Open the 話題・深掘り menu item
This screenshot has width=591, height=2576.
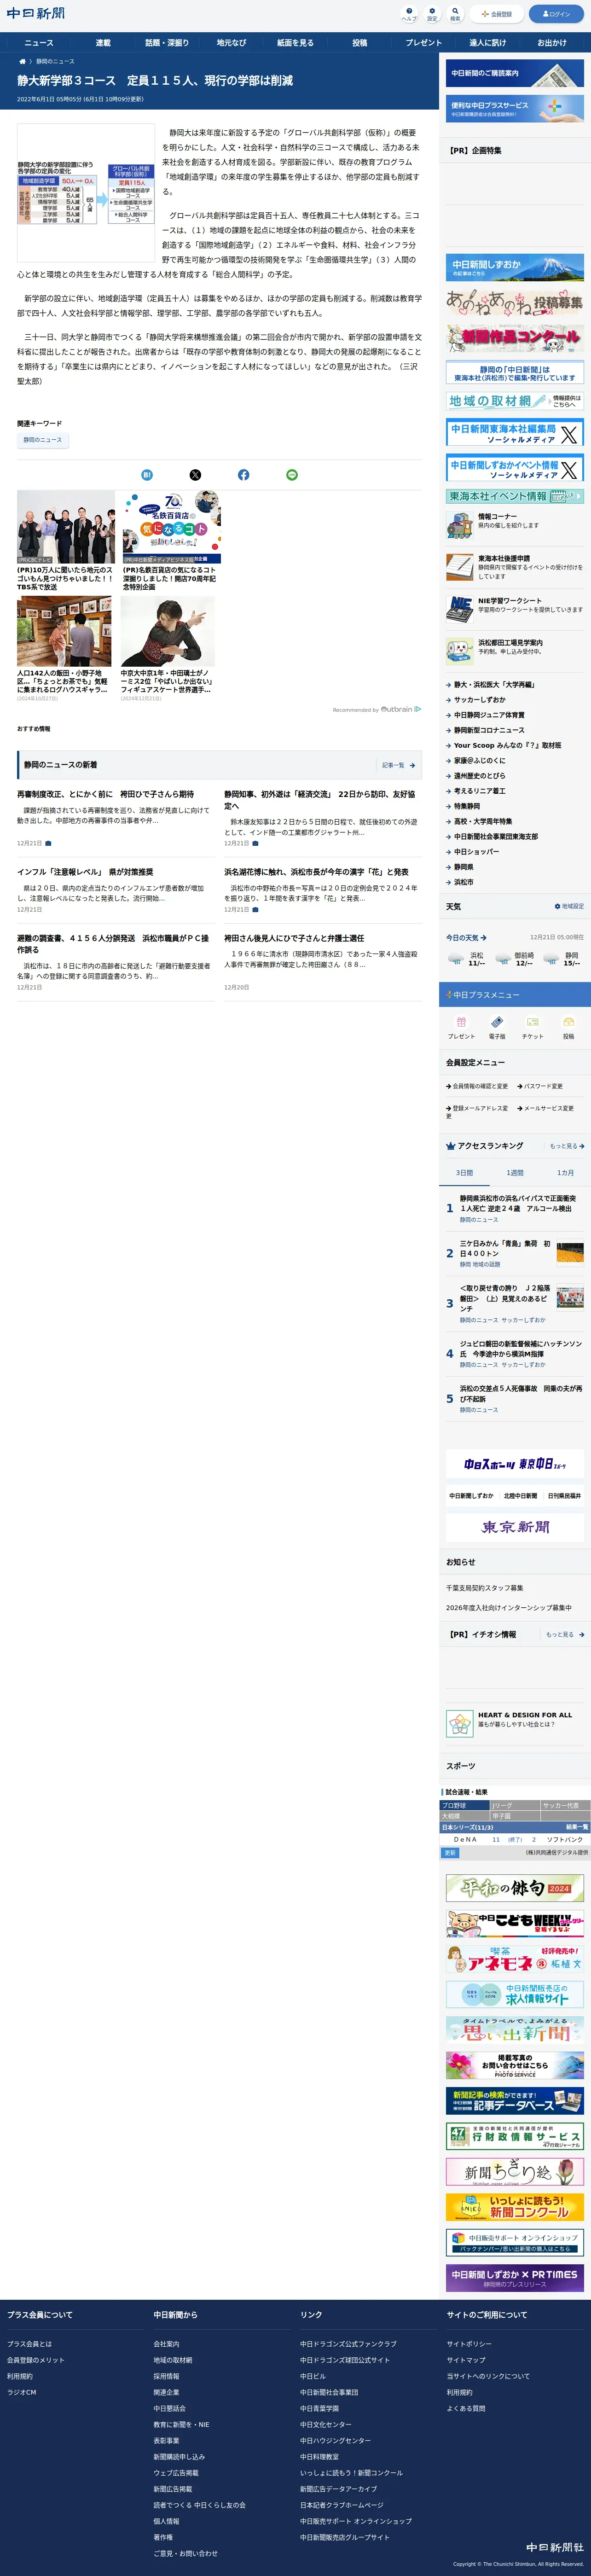[167, 43]
